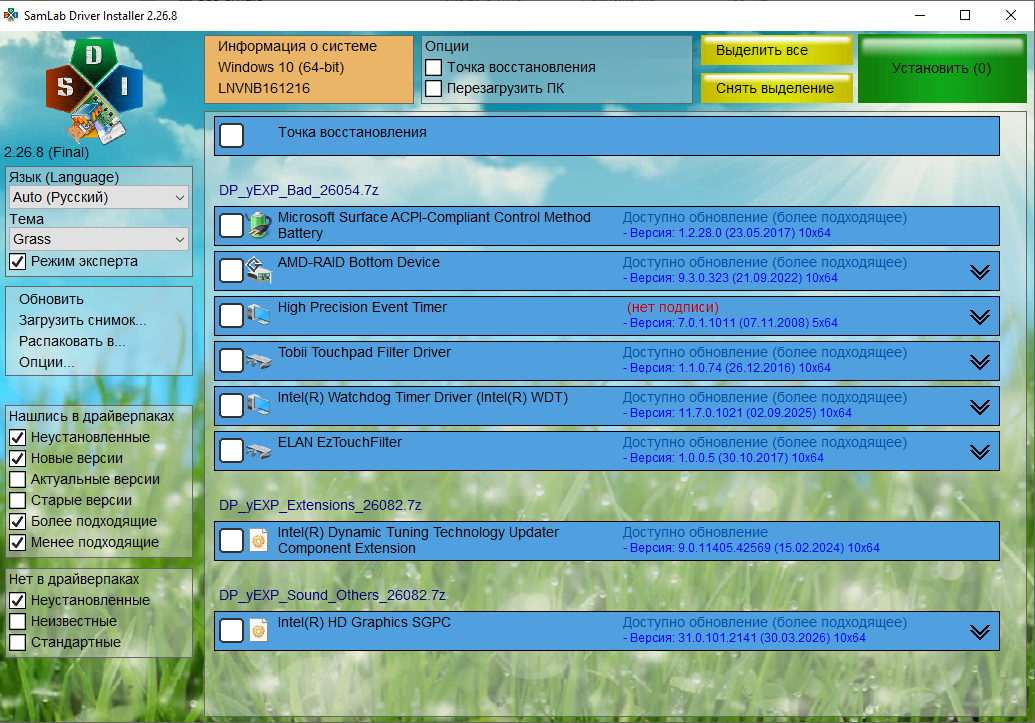This screenshot has width=1035, height=723.
Task: Click the ELAN EzTouchFilter device icon
Action: click(x=259, y=450)
